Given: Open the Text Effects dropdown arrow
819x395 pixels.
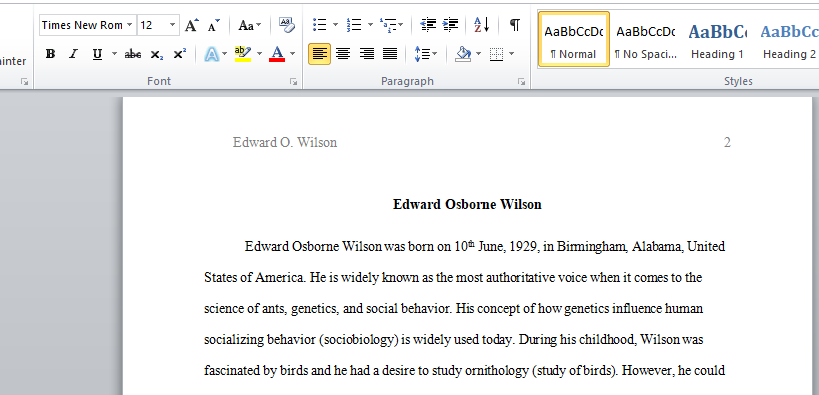Looking at the screenshot, I should pos(225,53).
